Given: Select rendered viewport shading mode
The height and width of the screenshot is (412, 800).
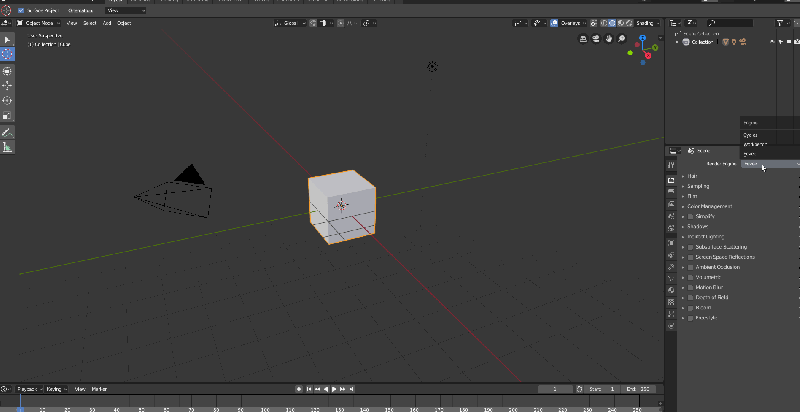Looking at the screenshot, I should (629, 23).
